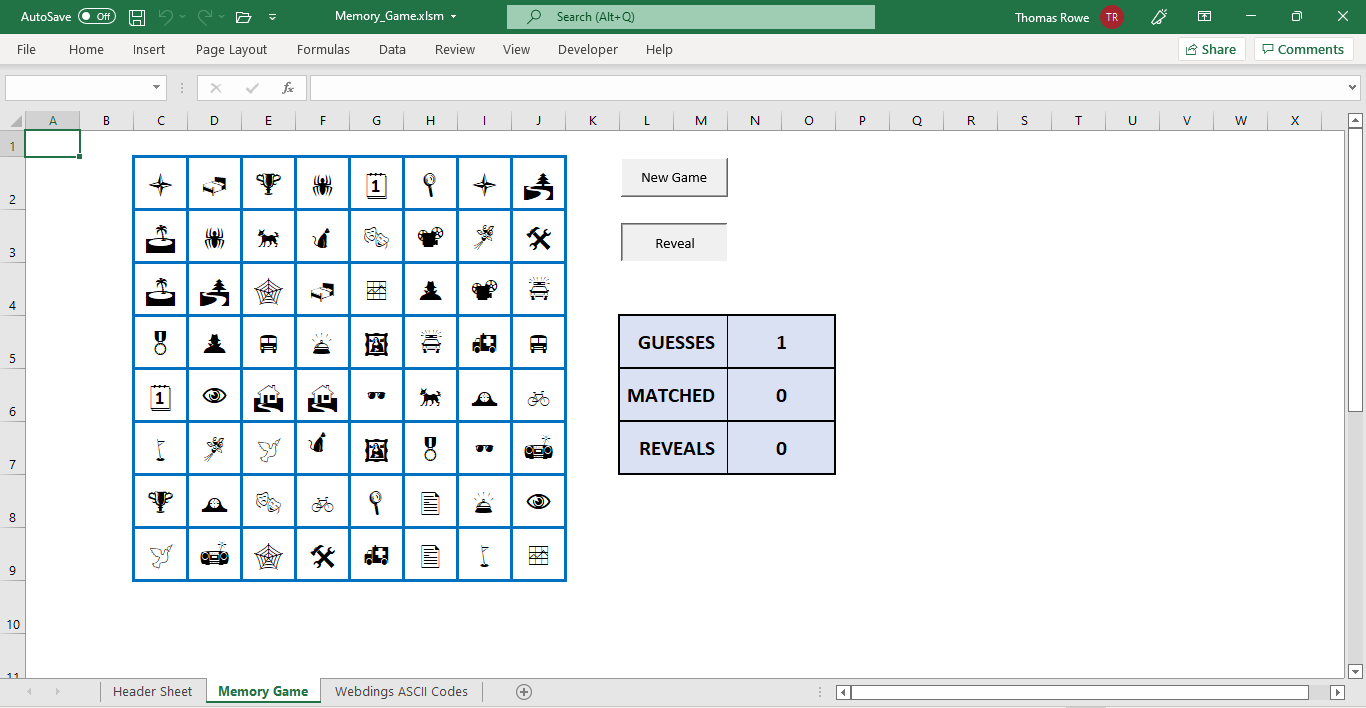Screen dimensions: 1366x708
Task: Go to the Developer ribbon tab
Action: (x=588, y=49)
